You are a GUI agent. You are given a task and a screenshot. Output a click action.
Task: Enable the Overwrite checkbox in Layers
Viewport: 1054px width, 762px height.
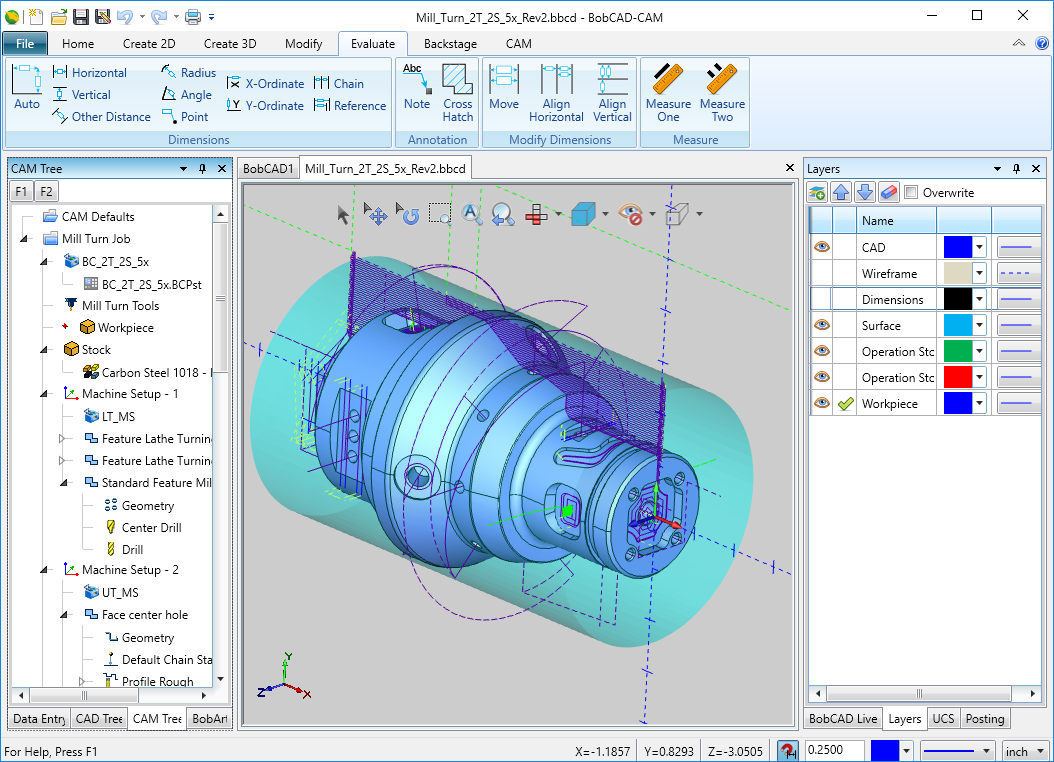point(911,193)
